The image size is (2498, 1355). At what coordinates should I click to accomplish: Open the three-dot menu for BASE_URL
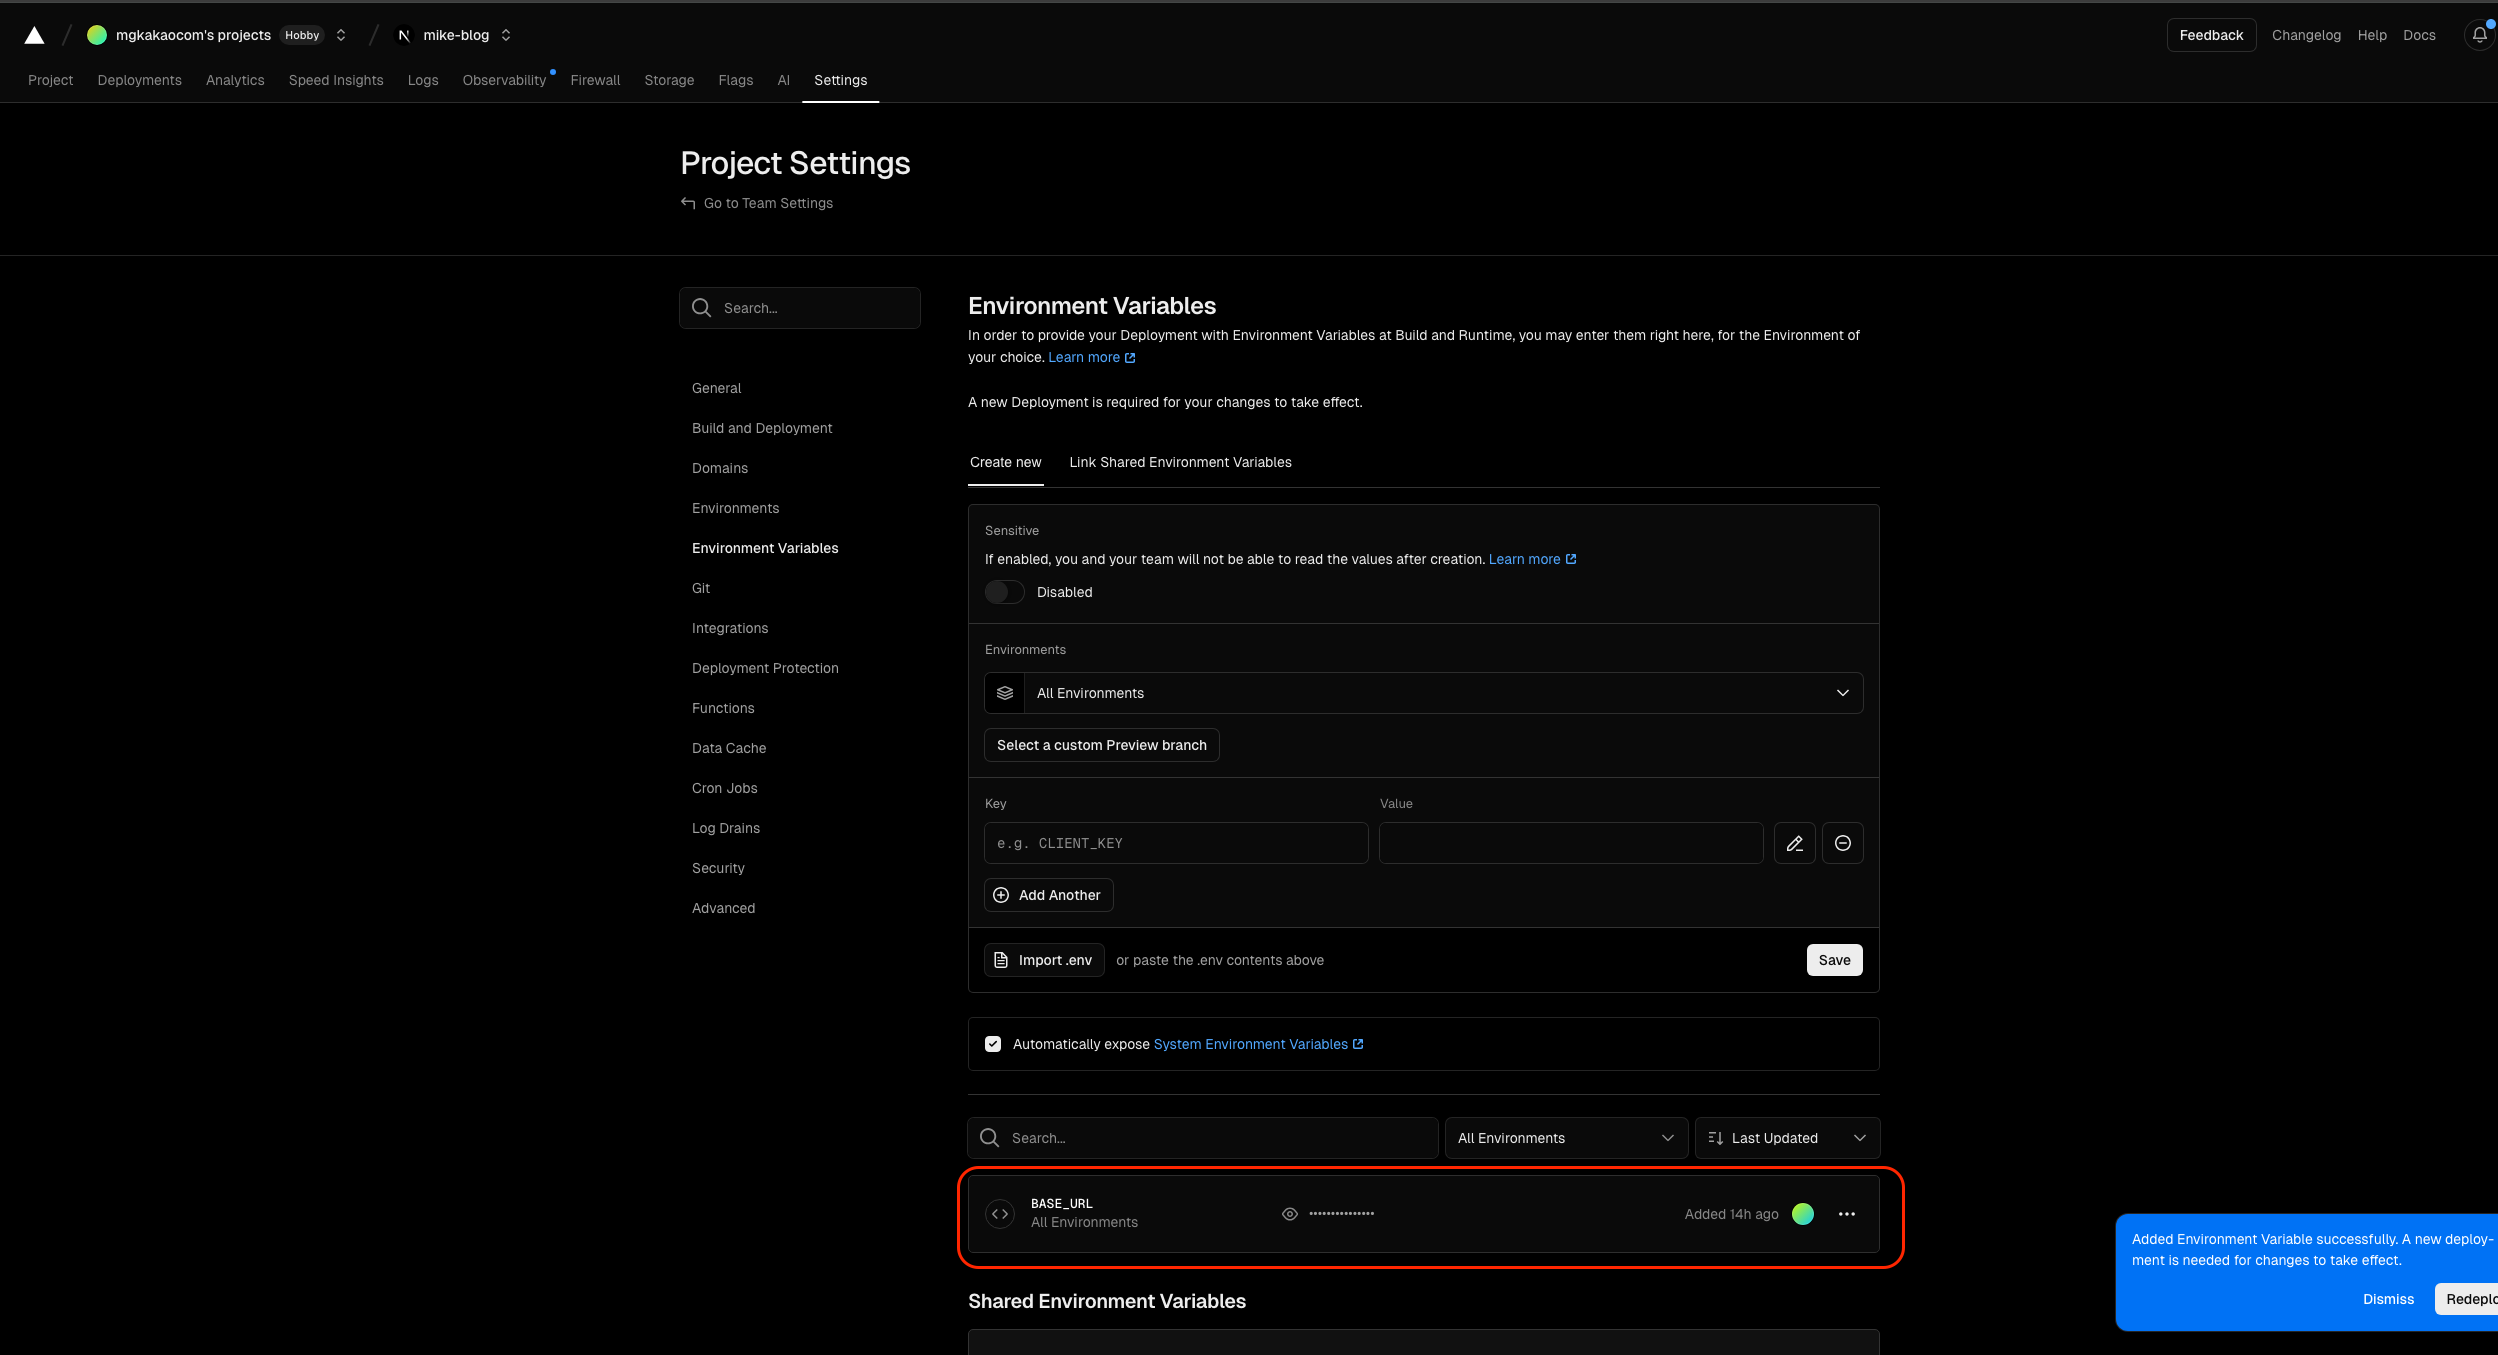pyautogui.click(x=1847, y=1214)
